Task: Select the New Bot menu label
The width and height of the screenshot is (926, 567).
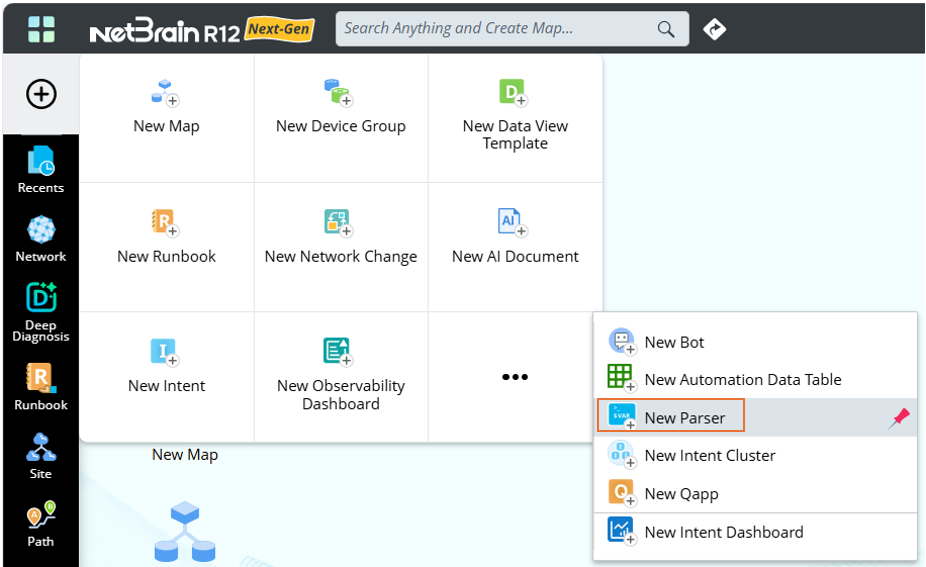Action: pos(674,343)
